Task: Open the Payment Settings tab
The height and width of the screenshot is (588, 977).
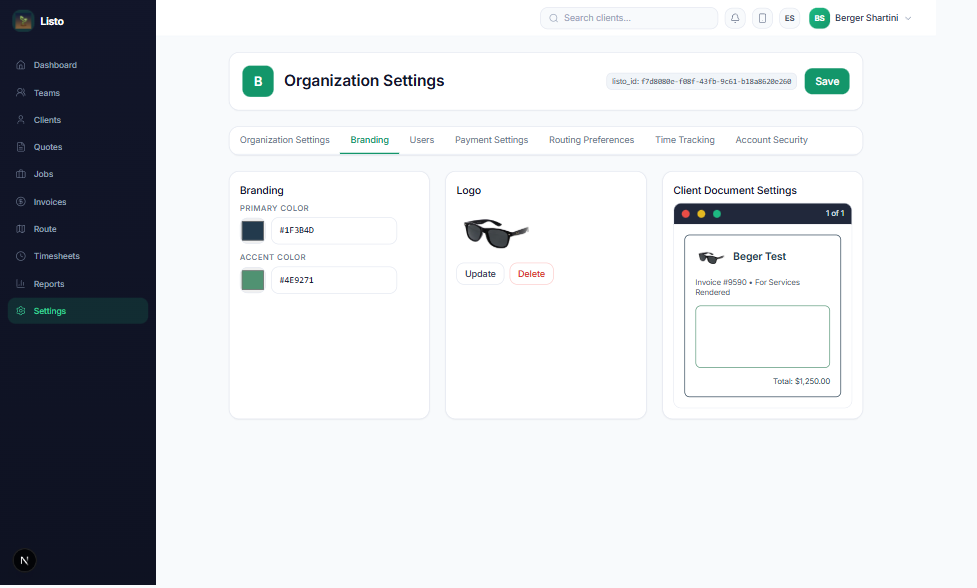Action: (492, 140)
